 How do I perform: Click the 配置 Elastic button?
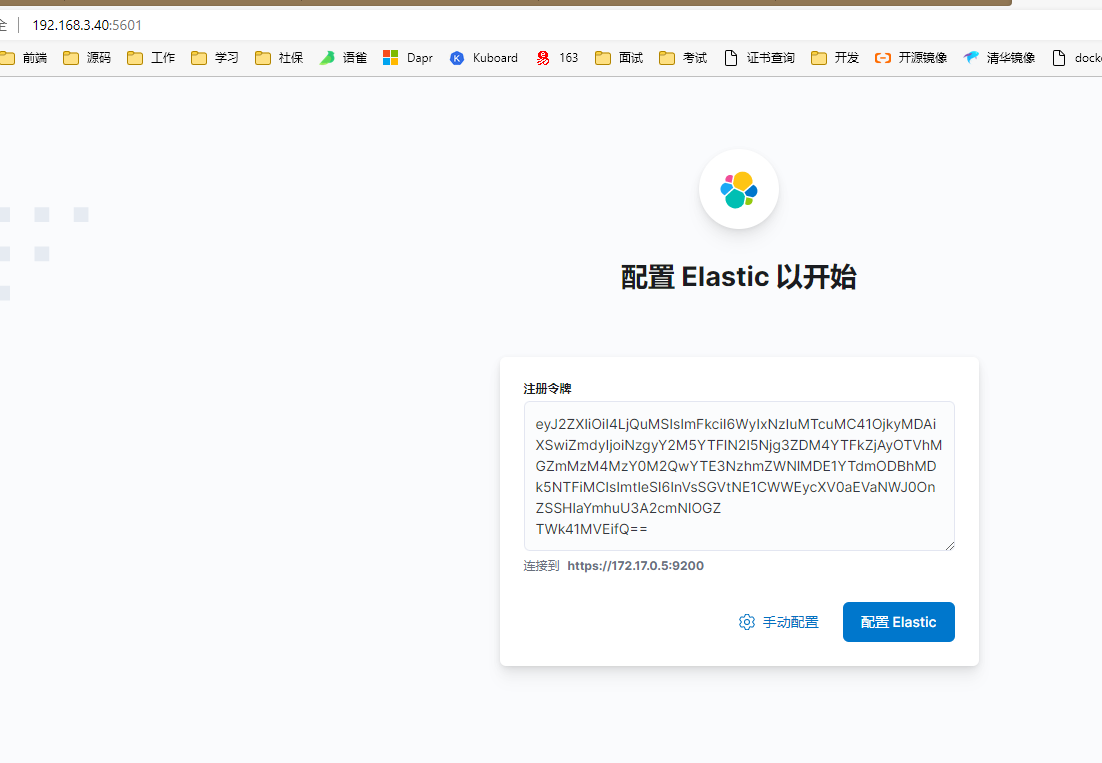coord(898,622)
